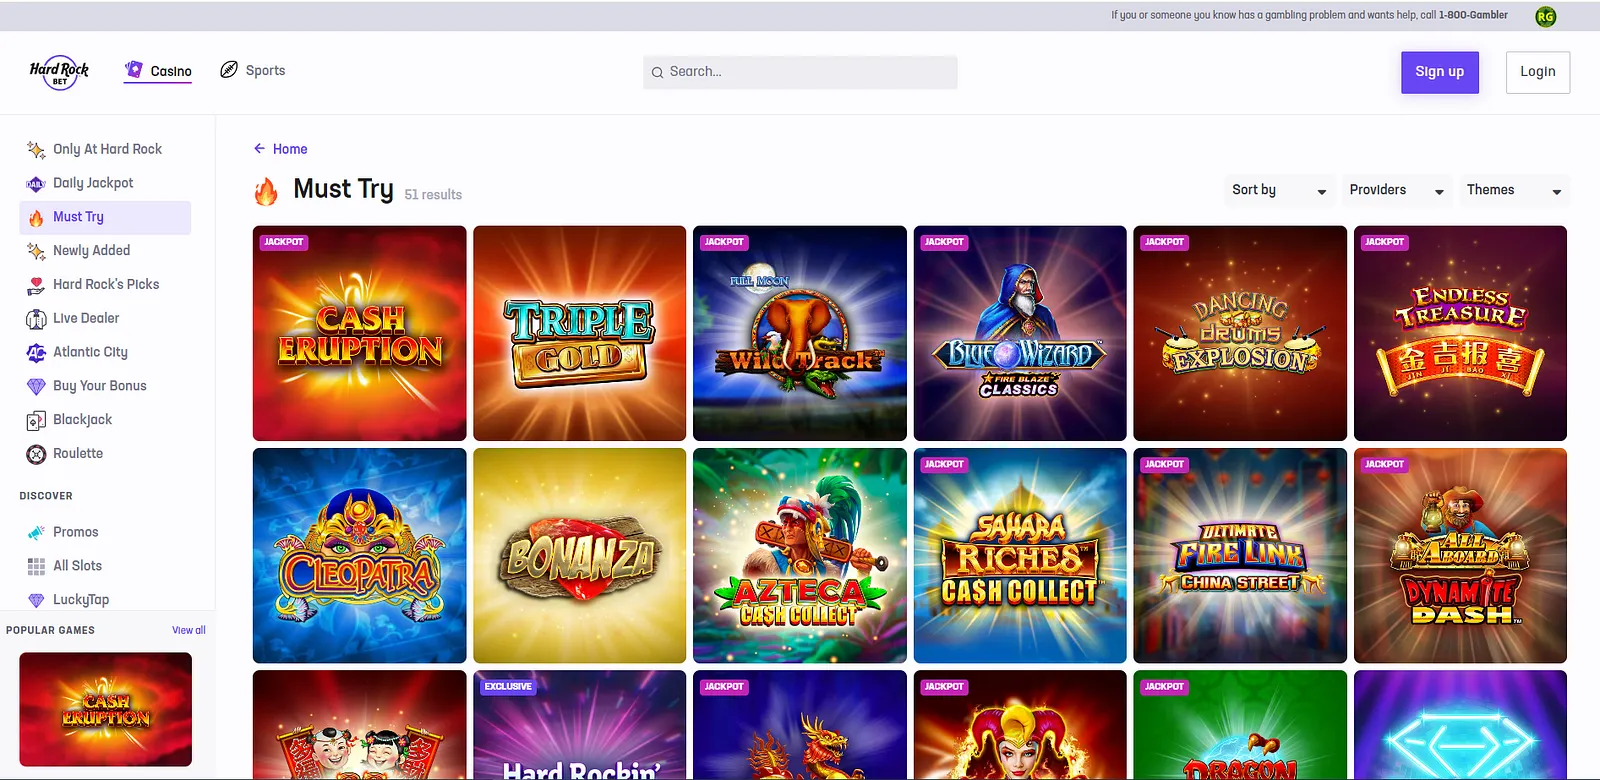Launch the Wild Track game tile
Screen dimensions: 1600x780
800,333
